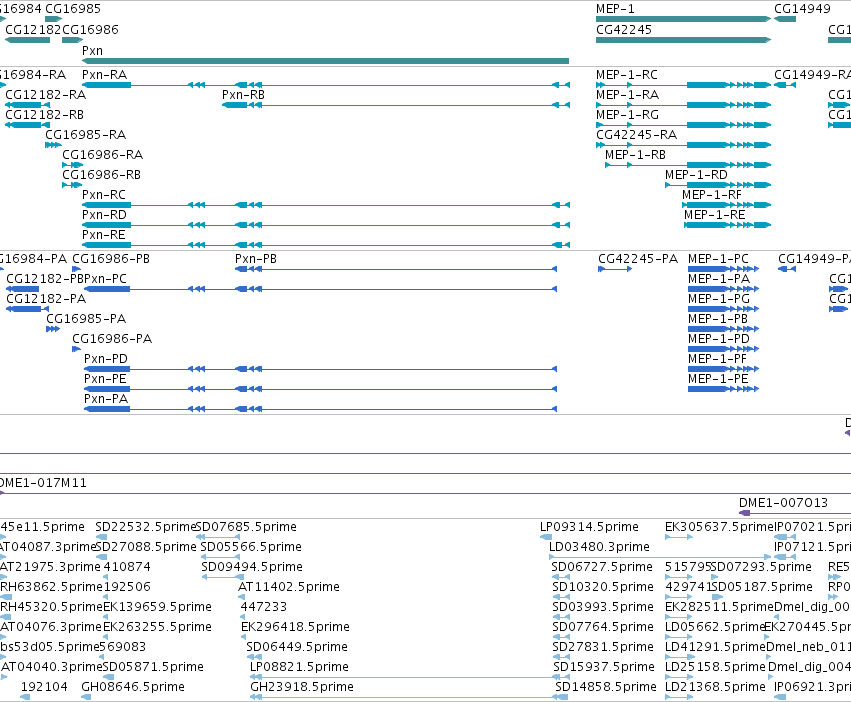
Task: Select EST label LP08821.5prime
Action: 299,666
